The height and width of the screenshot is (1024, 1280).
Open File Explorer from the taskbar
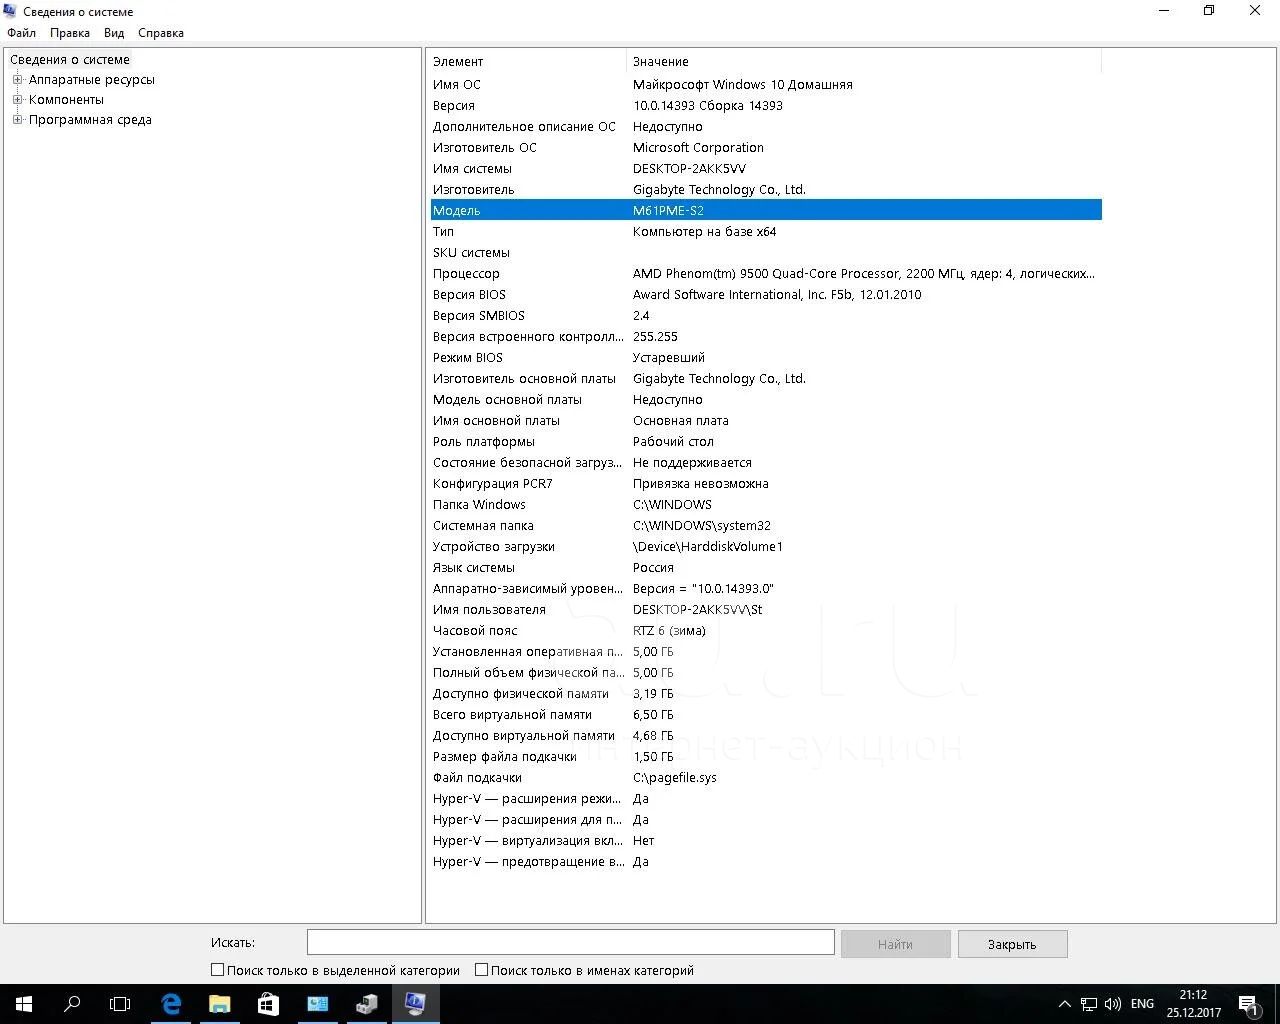[x=219, y=1004]
